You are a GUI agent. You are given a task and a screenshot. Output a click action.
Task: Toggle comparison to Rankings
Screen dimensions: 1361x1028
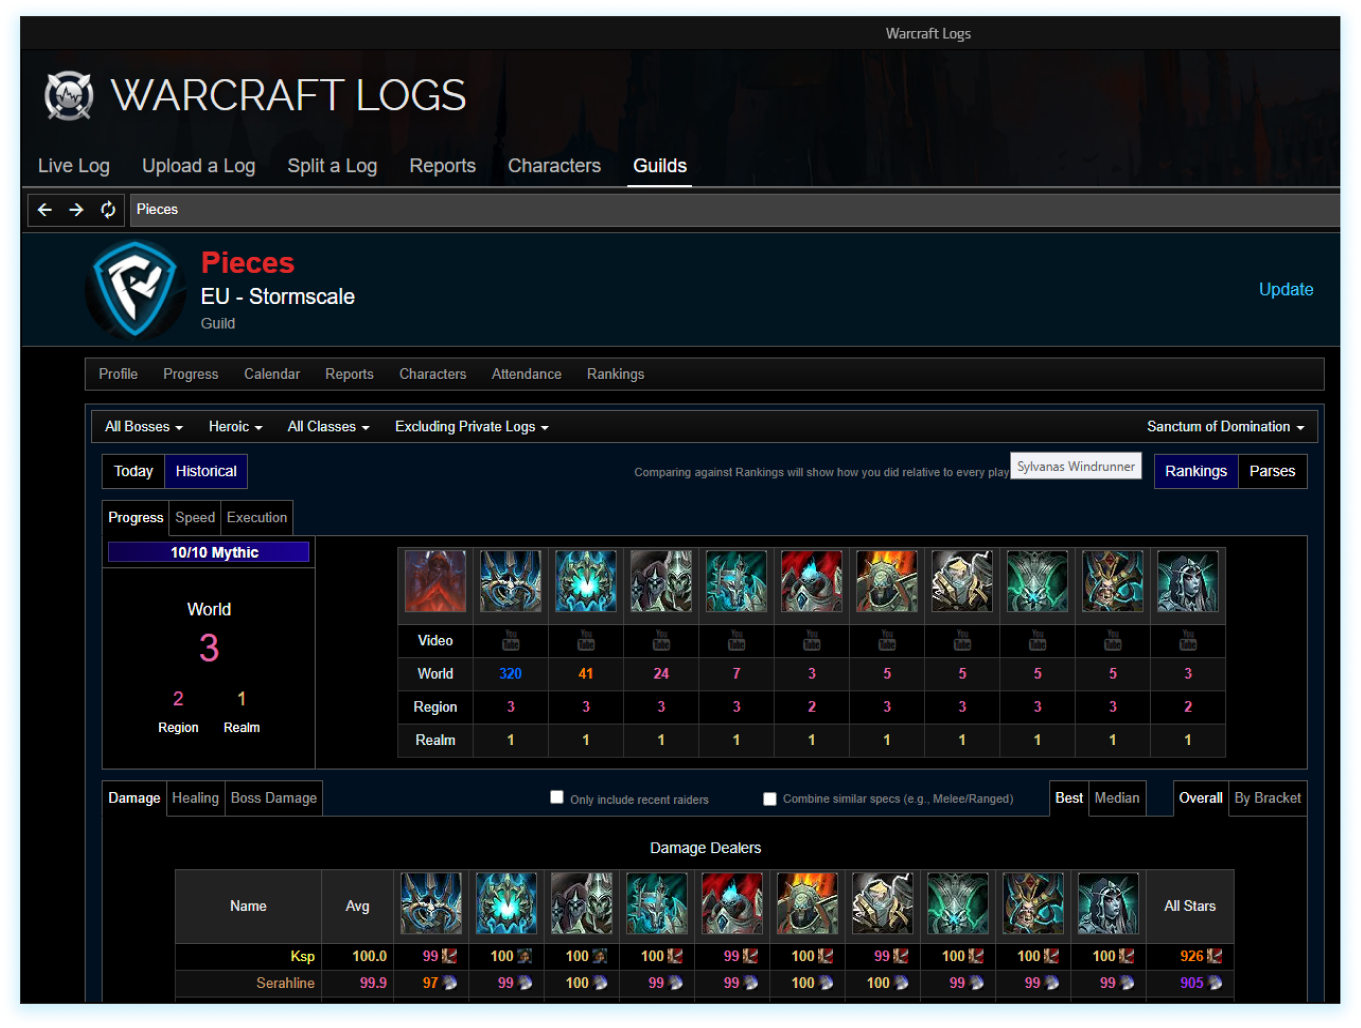pyautogui.click(x=1196, y=471)
